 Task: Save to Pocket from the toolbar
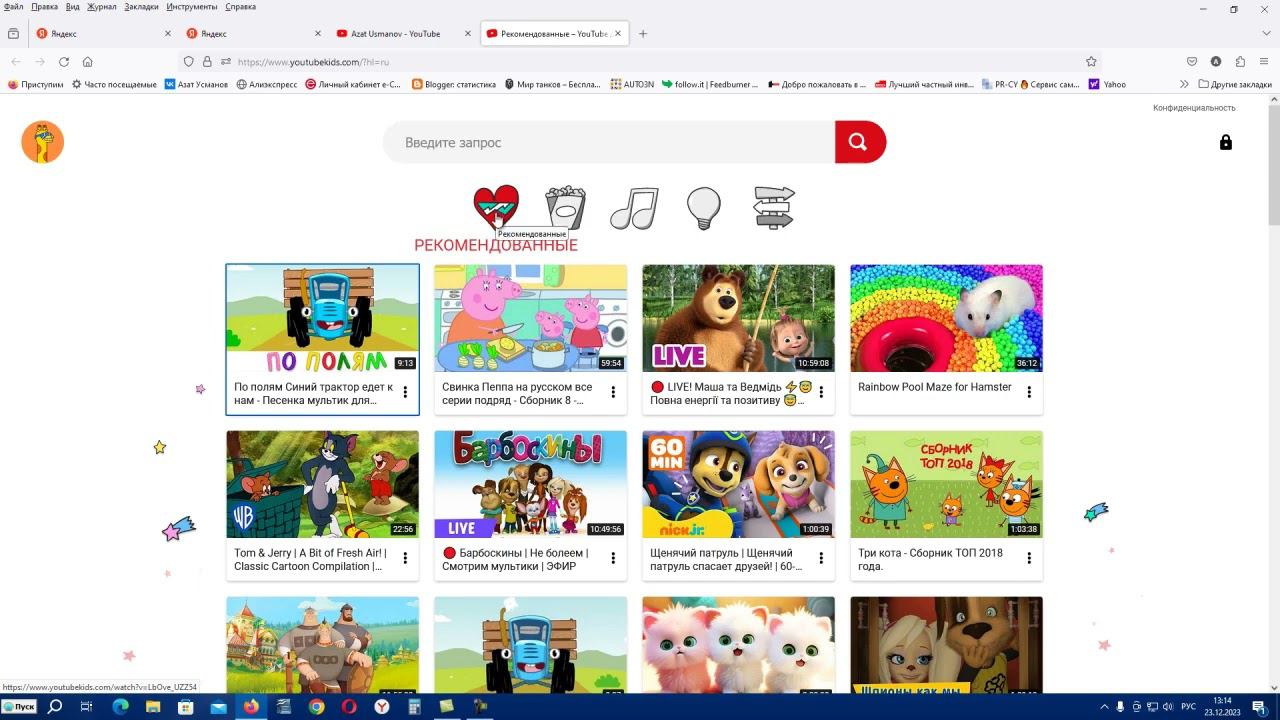[1192, 62]
